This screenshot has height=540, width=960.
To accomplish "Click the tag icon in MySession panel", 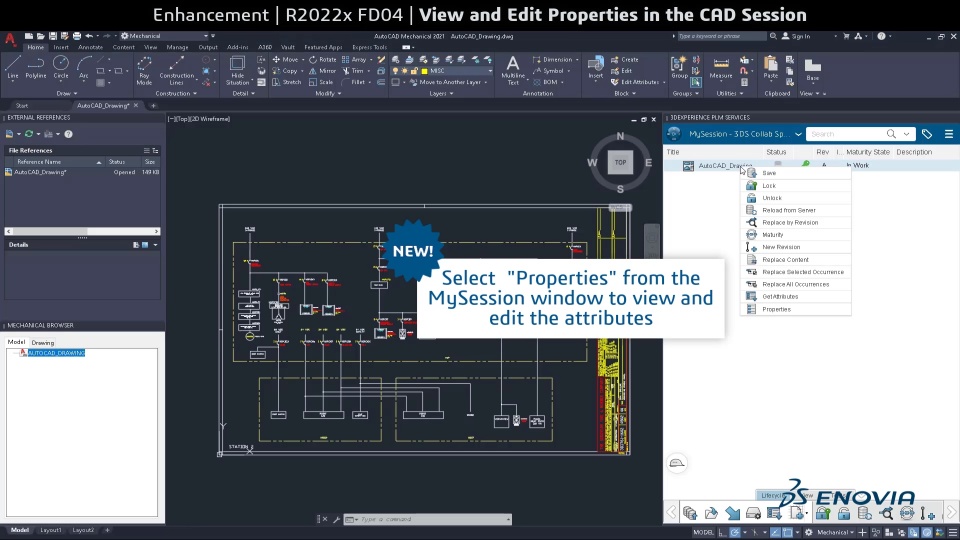I will tap(927, 133).
